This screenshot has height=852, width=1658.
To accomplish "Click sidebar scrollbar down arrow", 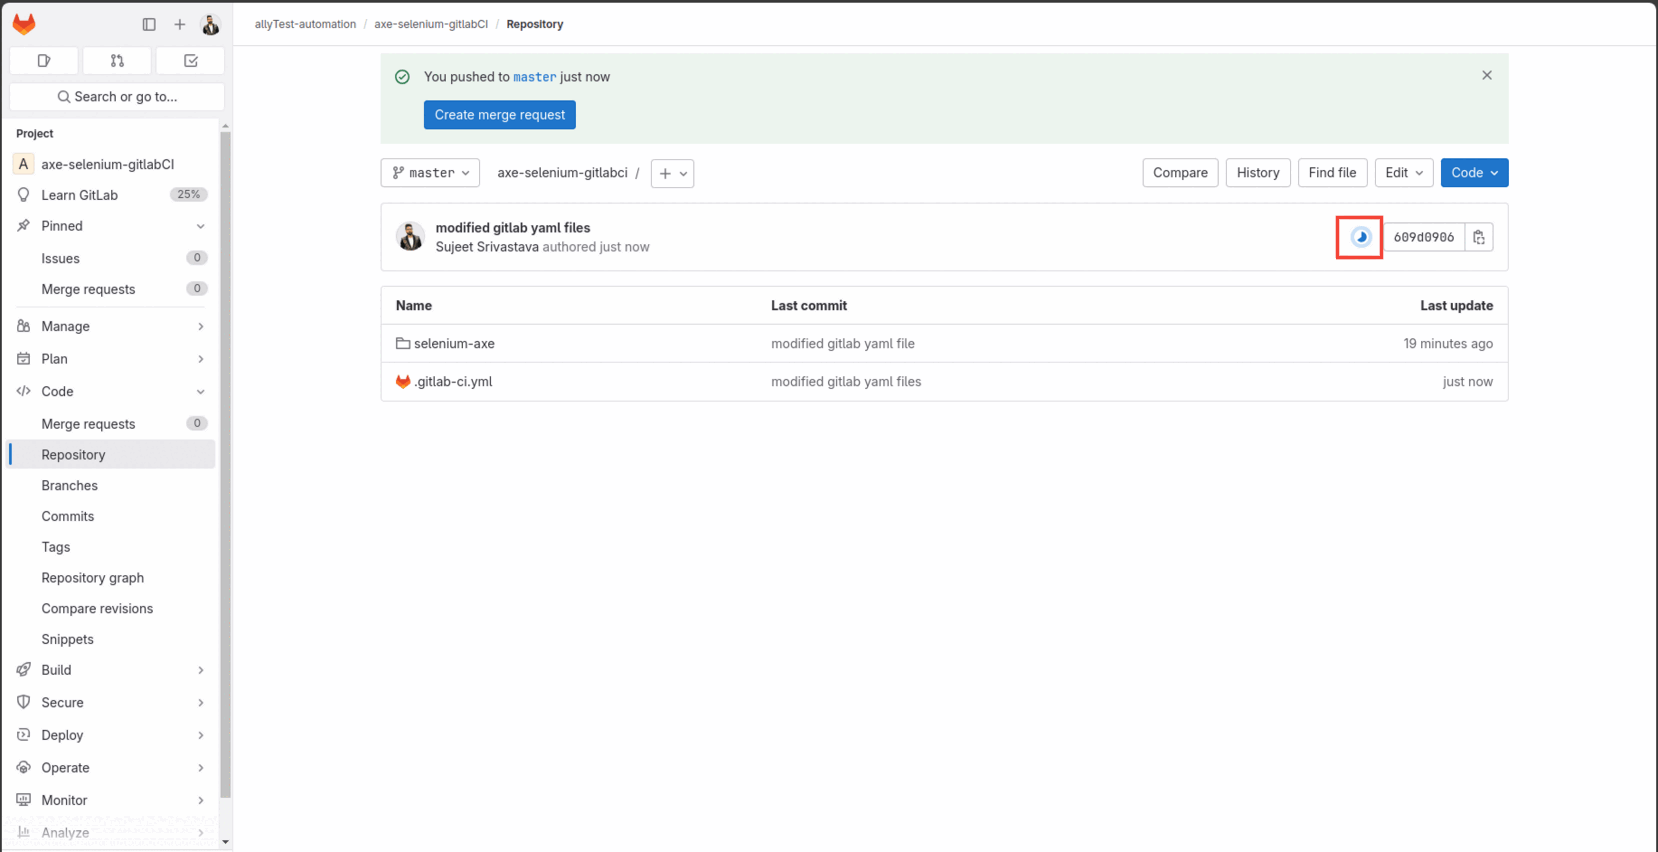I will click(x=225, y=842).
